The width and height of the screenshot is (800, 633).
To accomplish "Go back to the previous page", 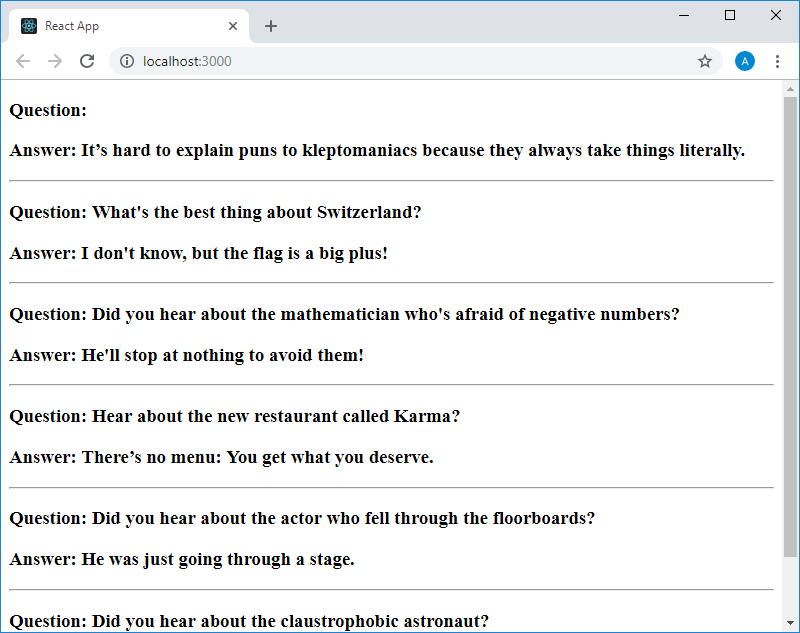I will (x=23, y=61).
